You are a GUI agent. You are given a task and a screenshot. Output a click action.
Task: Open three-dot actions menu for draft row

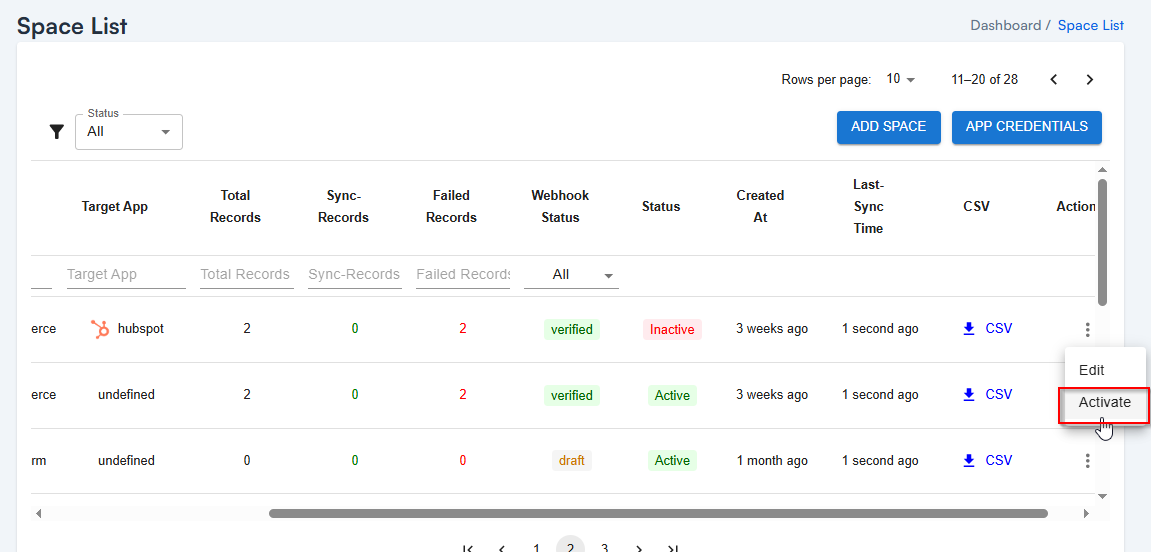[1087, 461]
